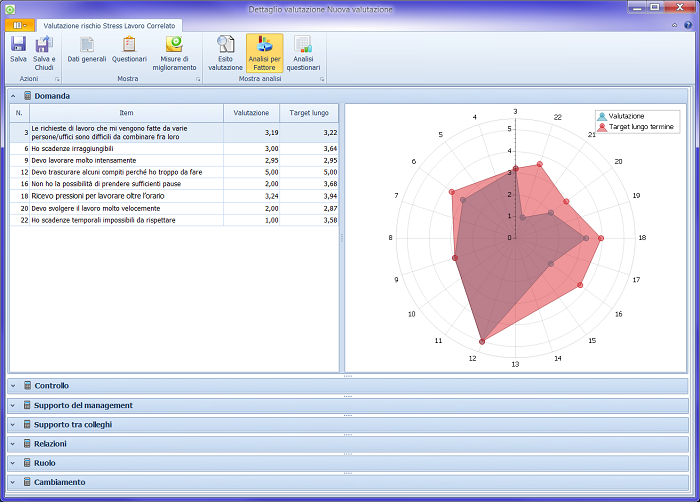Image resolution: width=700 pixels, height=502 pixels.
Task: Show the Questionari section
Action: click(129, 45)
